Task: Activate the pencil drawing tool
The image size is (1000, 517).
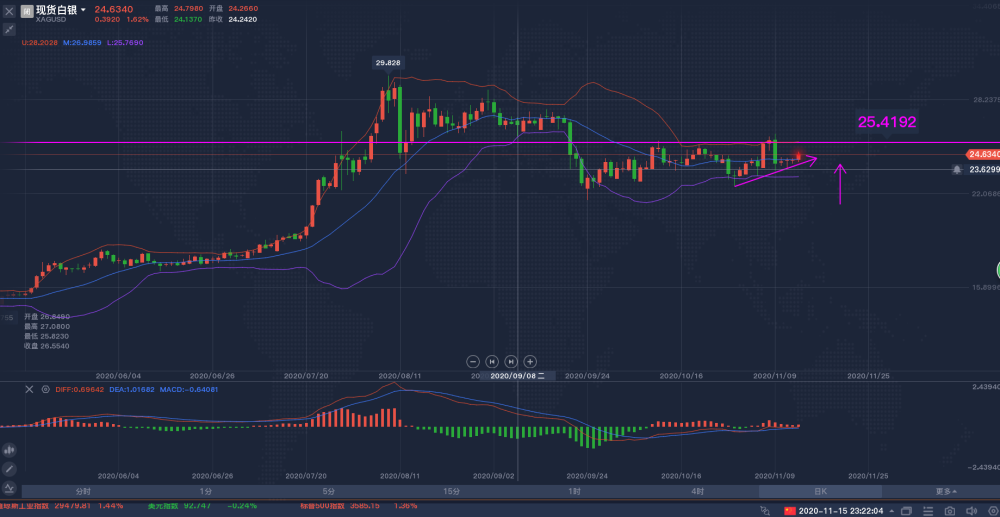Action: (9, 469)
